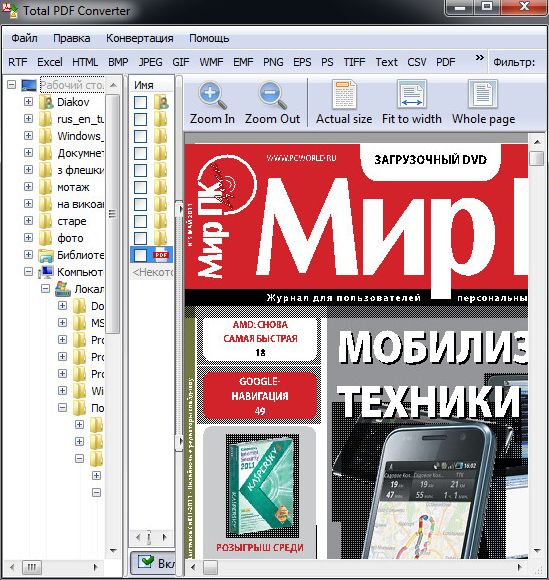Image resolution: width=549 pixels, height=580 pixels.
Task: Tick the fourth file list checkbox
Action: [x=140, y=153]
